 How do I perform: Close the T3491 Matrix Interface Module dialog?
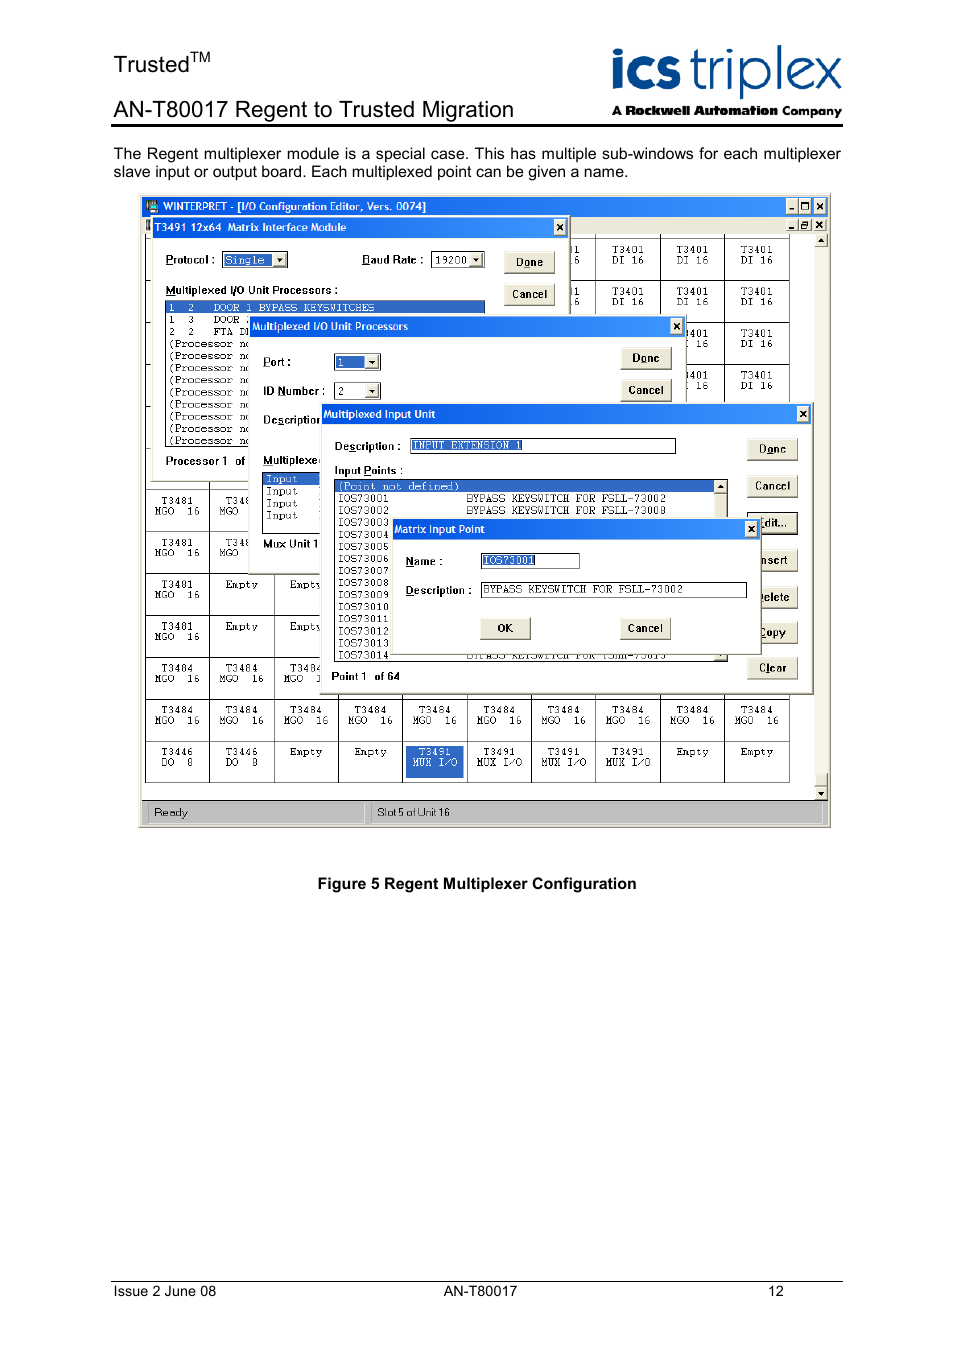pos(559,227)
